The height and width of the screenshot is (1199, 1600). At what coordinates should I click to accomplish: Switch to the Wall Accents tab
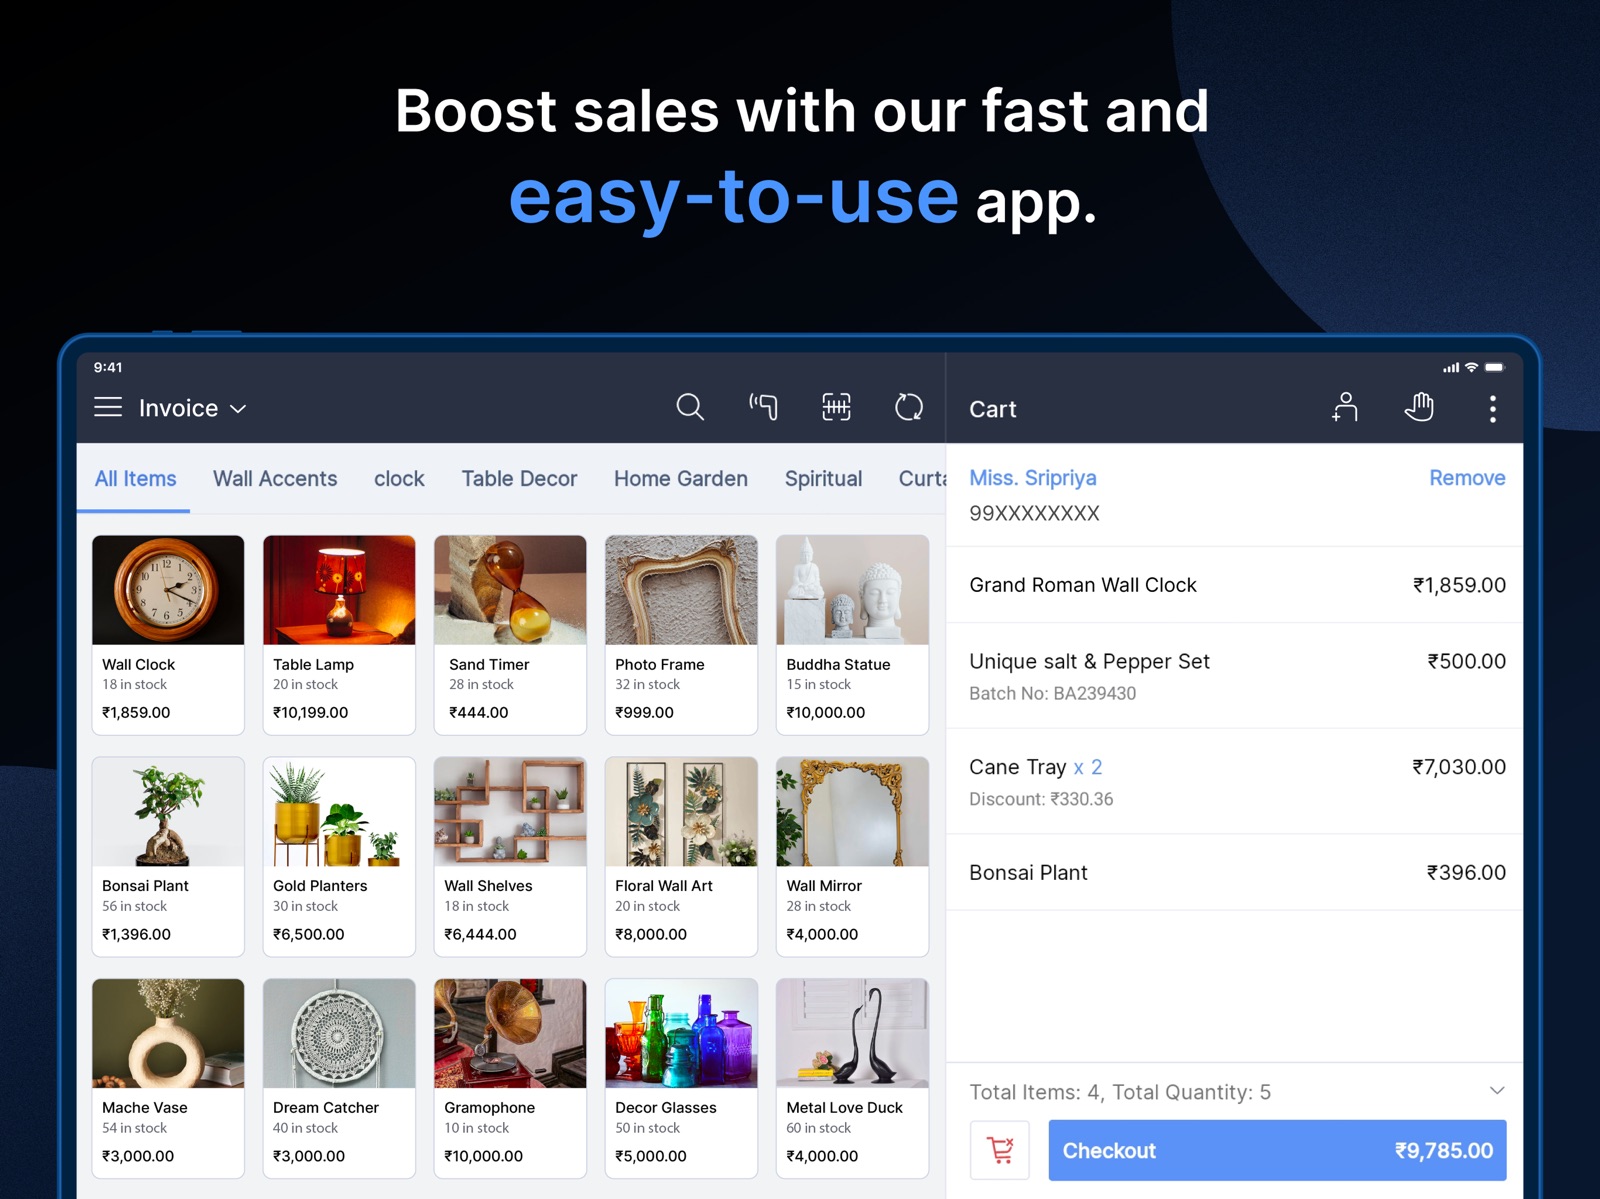(275, 479)
